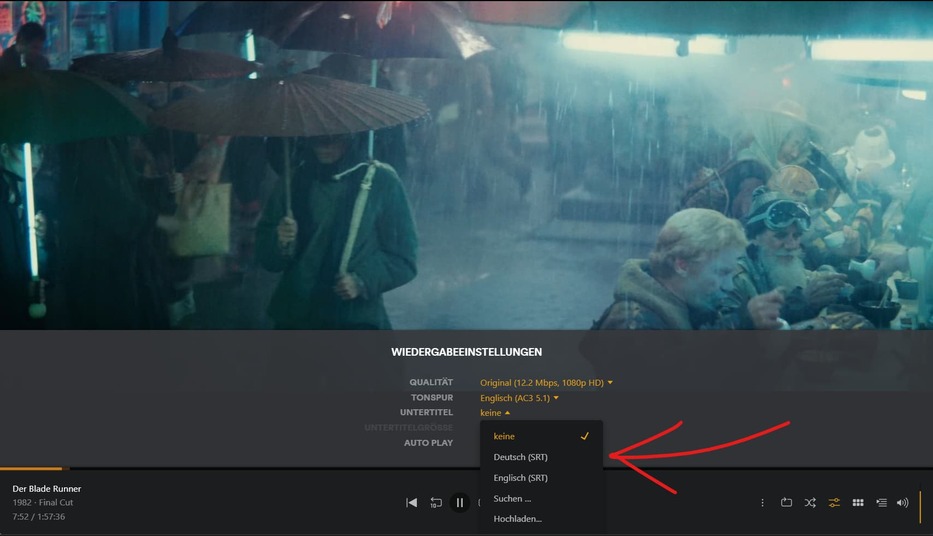Click the paused video frame

[x=466, y=165]
